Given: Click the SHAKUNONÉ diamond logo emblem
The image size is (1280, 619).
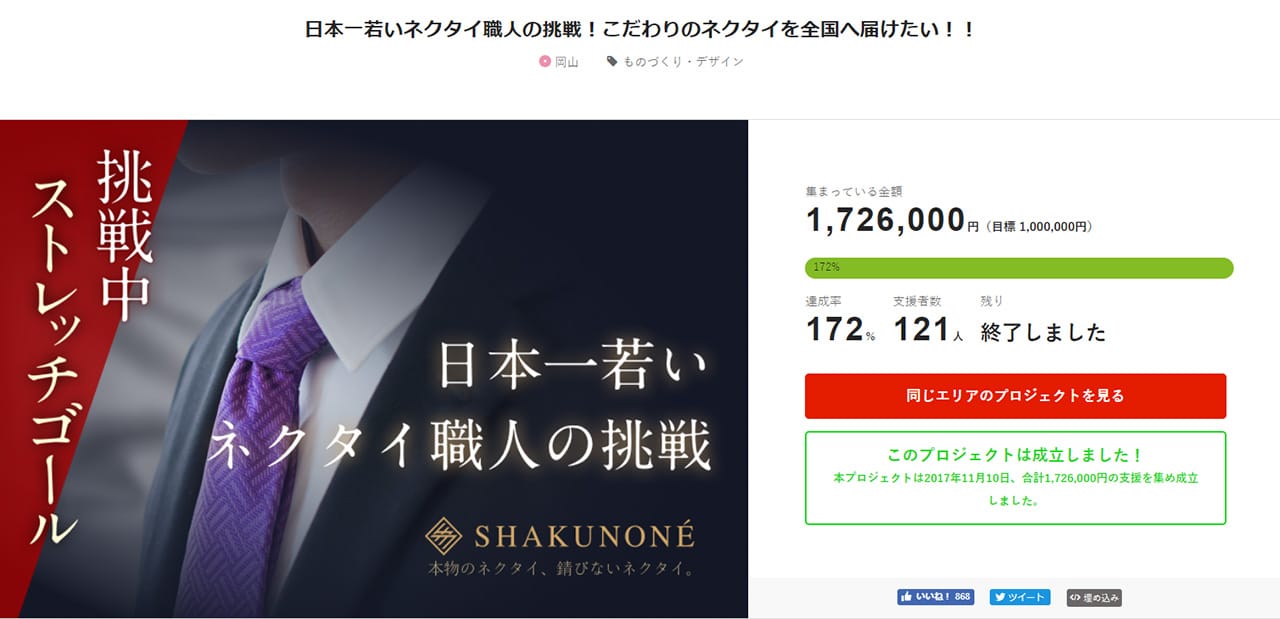Looking at the screenshot, I should click(x=444, y=536).
